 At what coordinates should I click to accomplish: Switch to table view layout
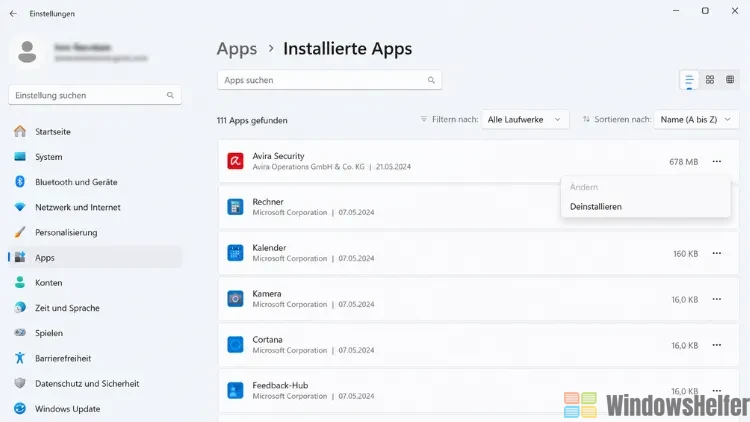pyautogui.click(x=730, y=80)
